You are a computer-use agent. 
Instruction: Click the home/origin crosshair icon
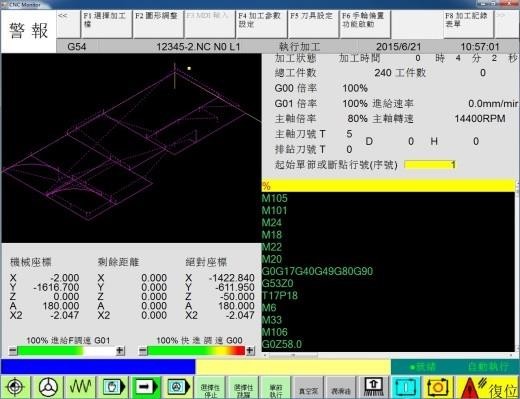pos(15,387)
